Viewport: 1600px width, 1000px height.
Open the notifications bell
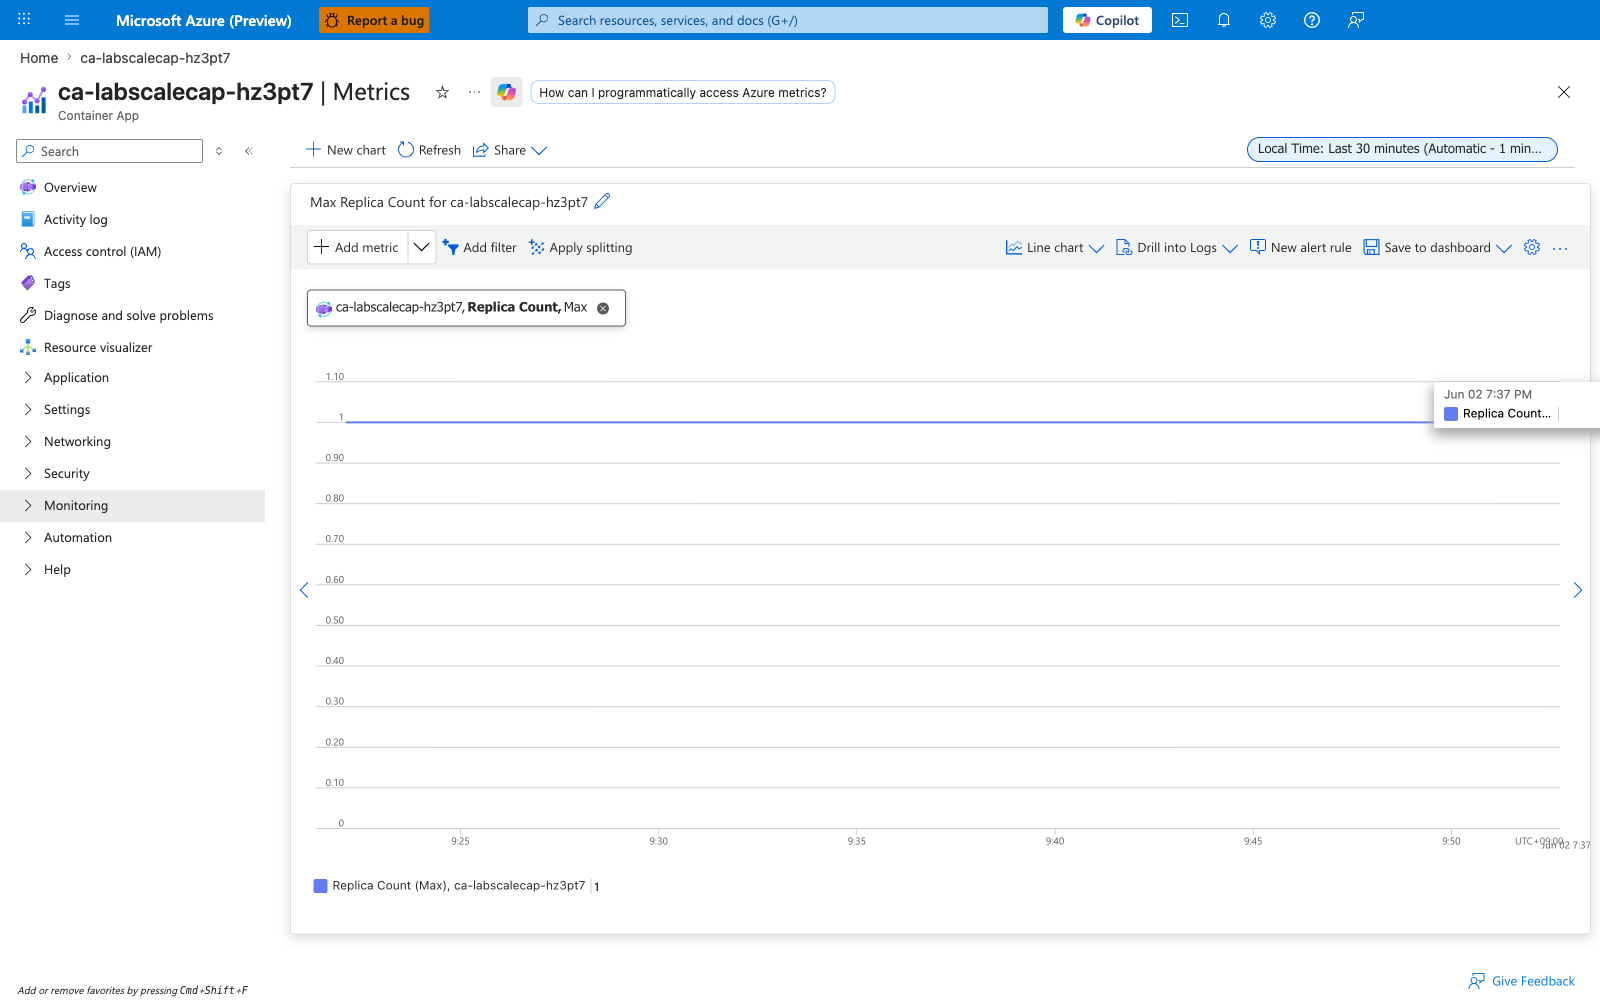[1224, 20]
